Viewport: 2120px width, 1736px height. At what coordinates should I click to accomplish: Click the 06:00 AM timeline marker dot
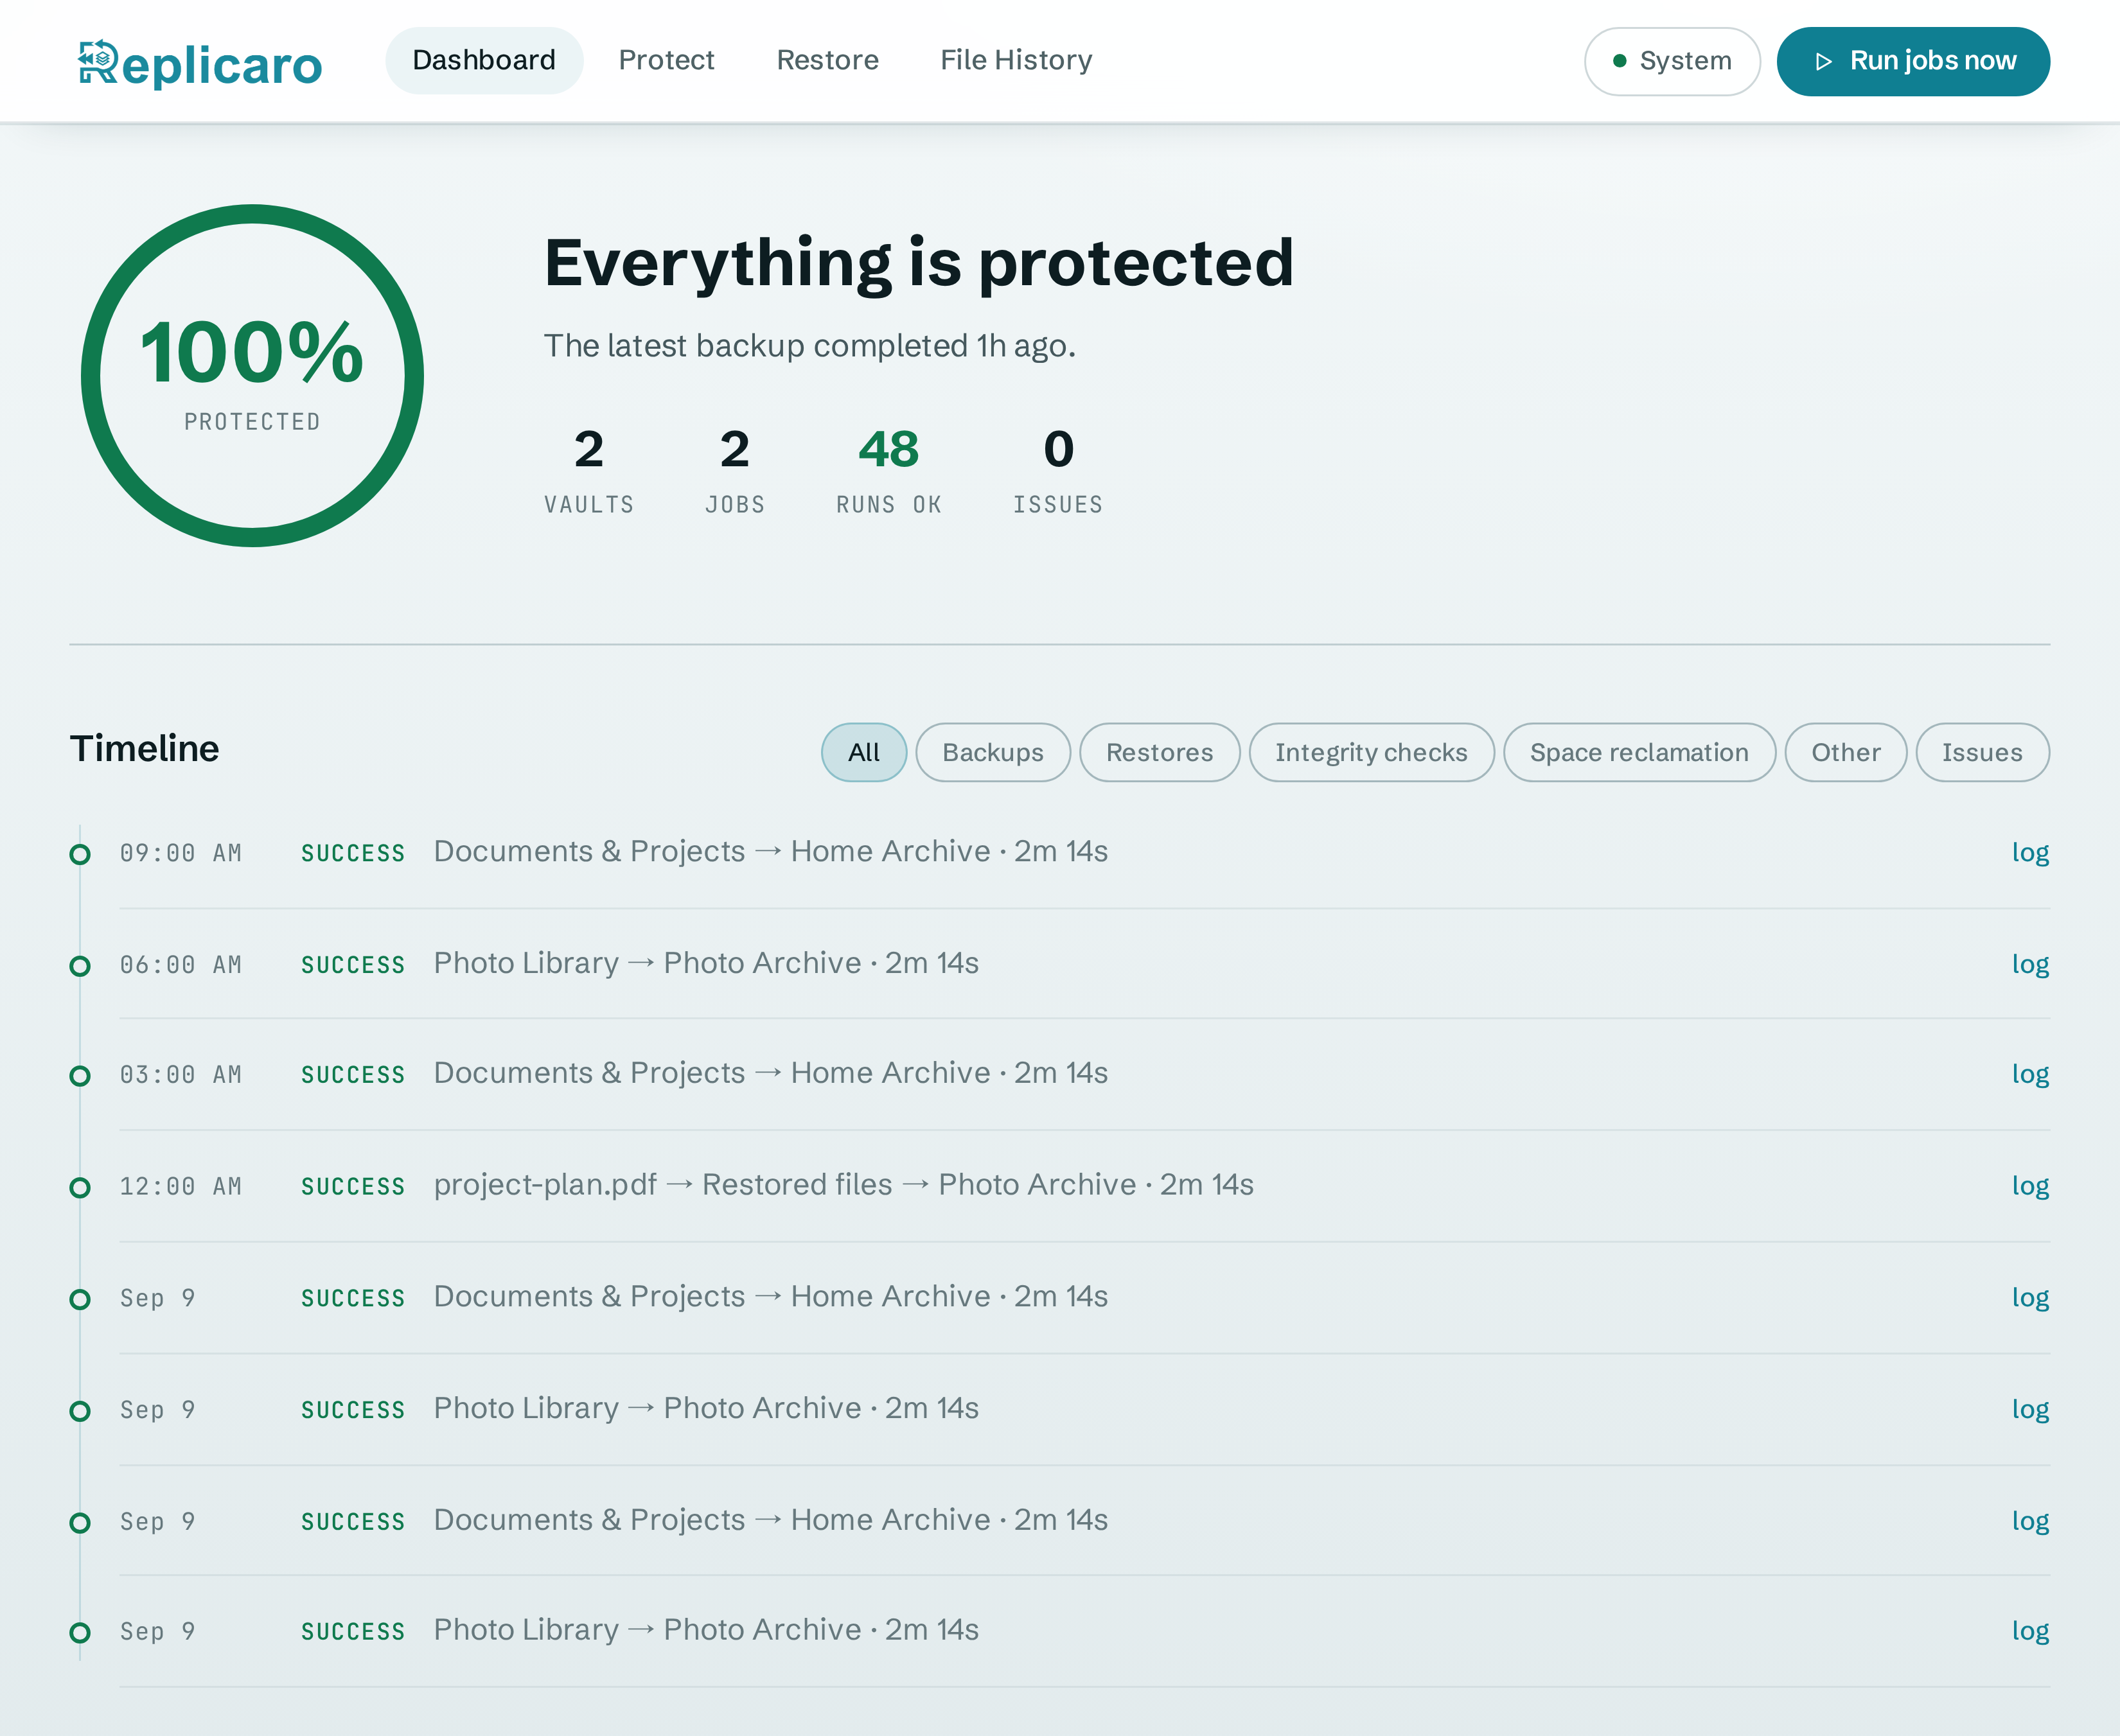(80, 966)
